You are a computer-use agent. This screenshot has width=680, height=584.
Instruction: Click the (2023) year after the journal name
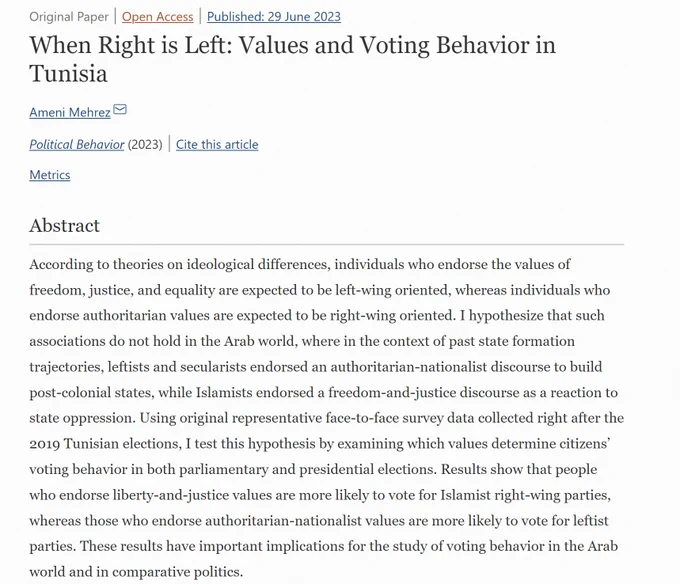click(145, 144)
